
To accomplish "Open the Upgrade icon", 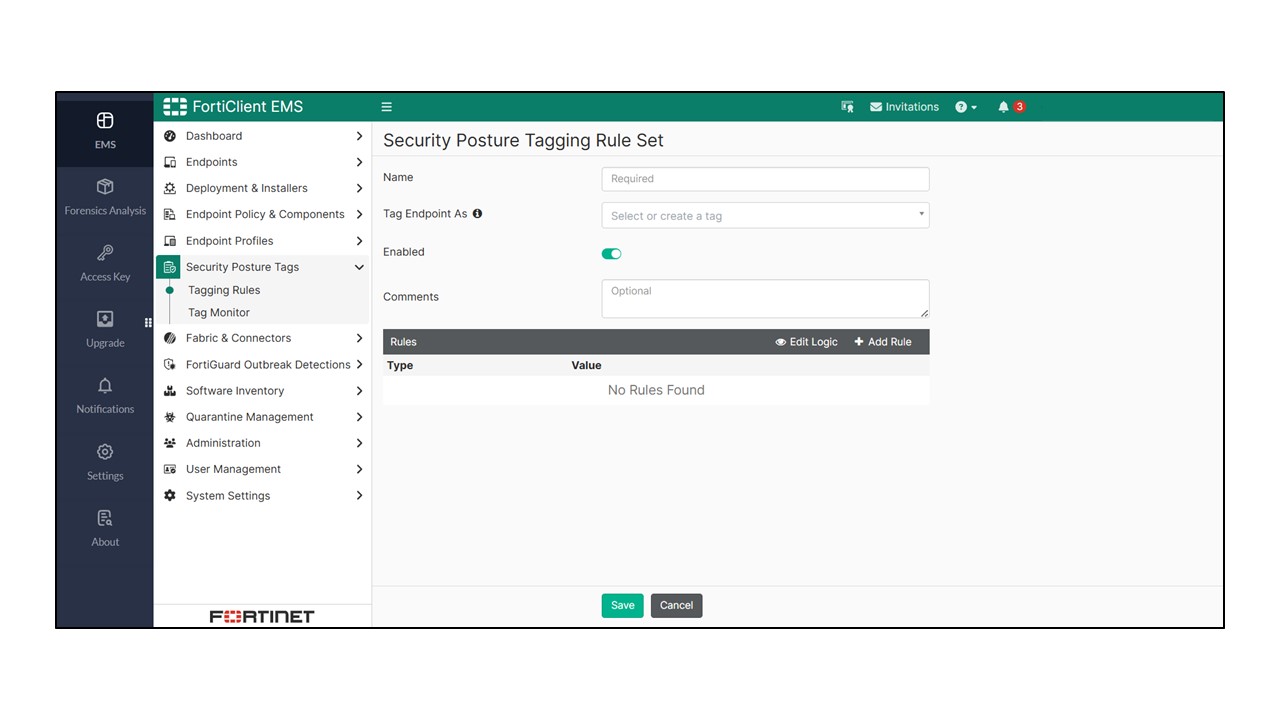I will pyautogui.click(x=105, y=319).
